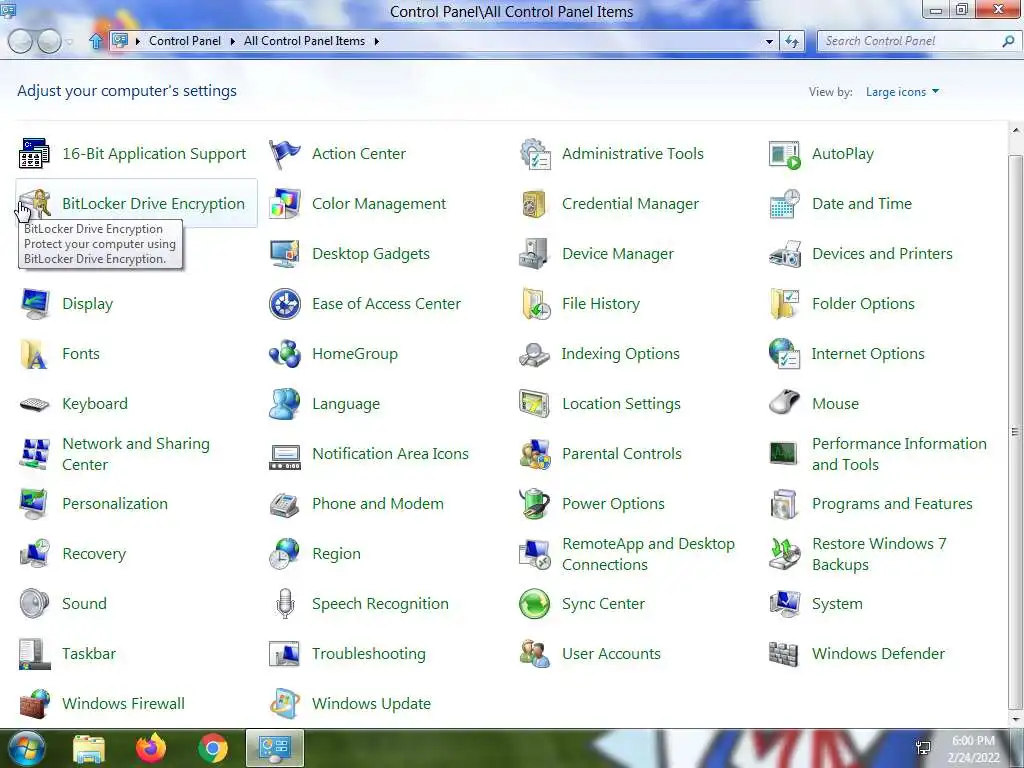Open BitLocker Drive Encryption link
Screen dimensions: 1024x768
[153, 204]
